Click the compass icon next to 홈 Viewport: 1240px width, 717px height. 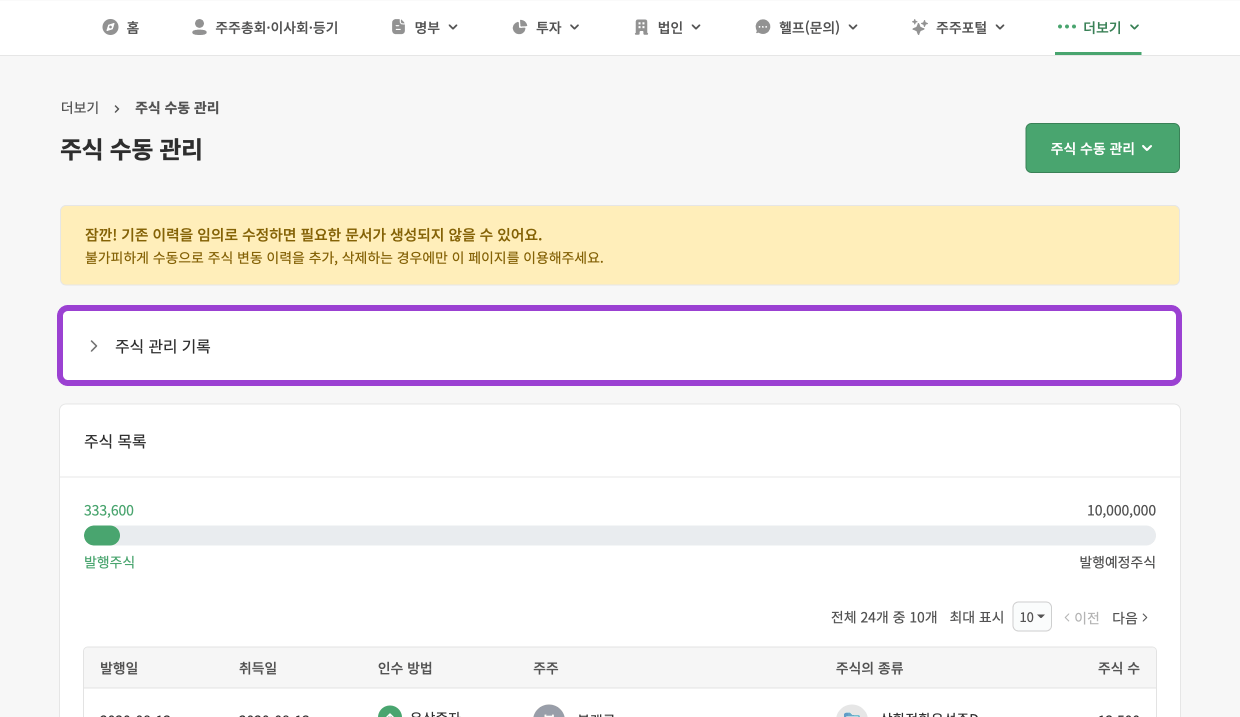pos(110,27)
